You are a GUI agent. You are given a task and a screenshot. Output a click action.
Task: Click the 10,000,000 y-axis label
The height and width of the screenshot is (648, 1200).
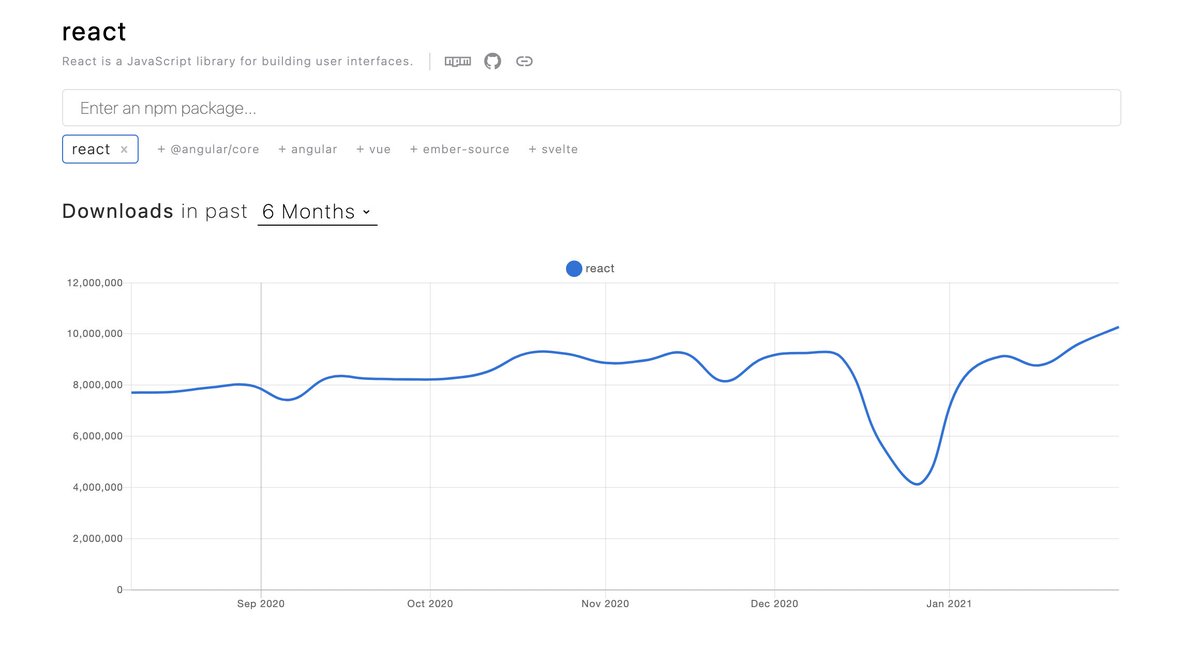point(95,334)
